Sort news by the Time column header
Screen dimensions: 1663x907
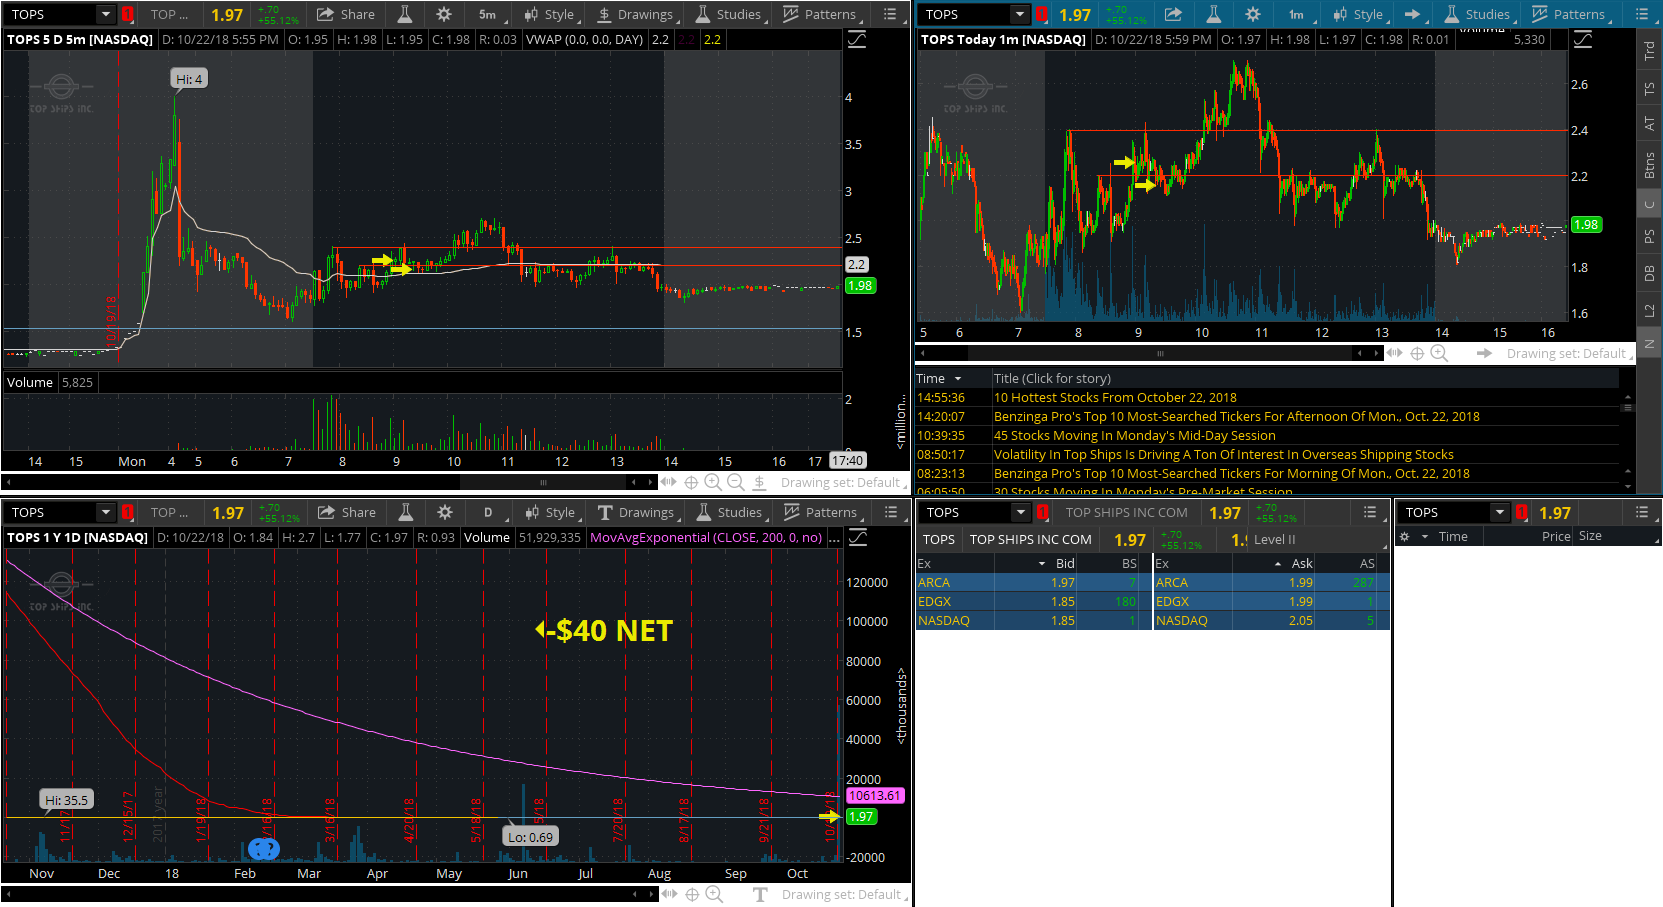953,378
